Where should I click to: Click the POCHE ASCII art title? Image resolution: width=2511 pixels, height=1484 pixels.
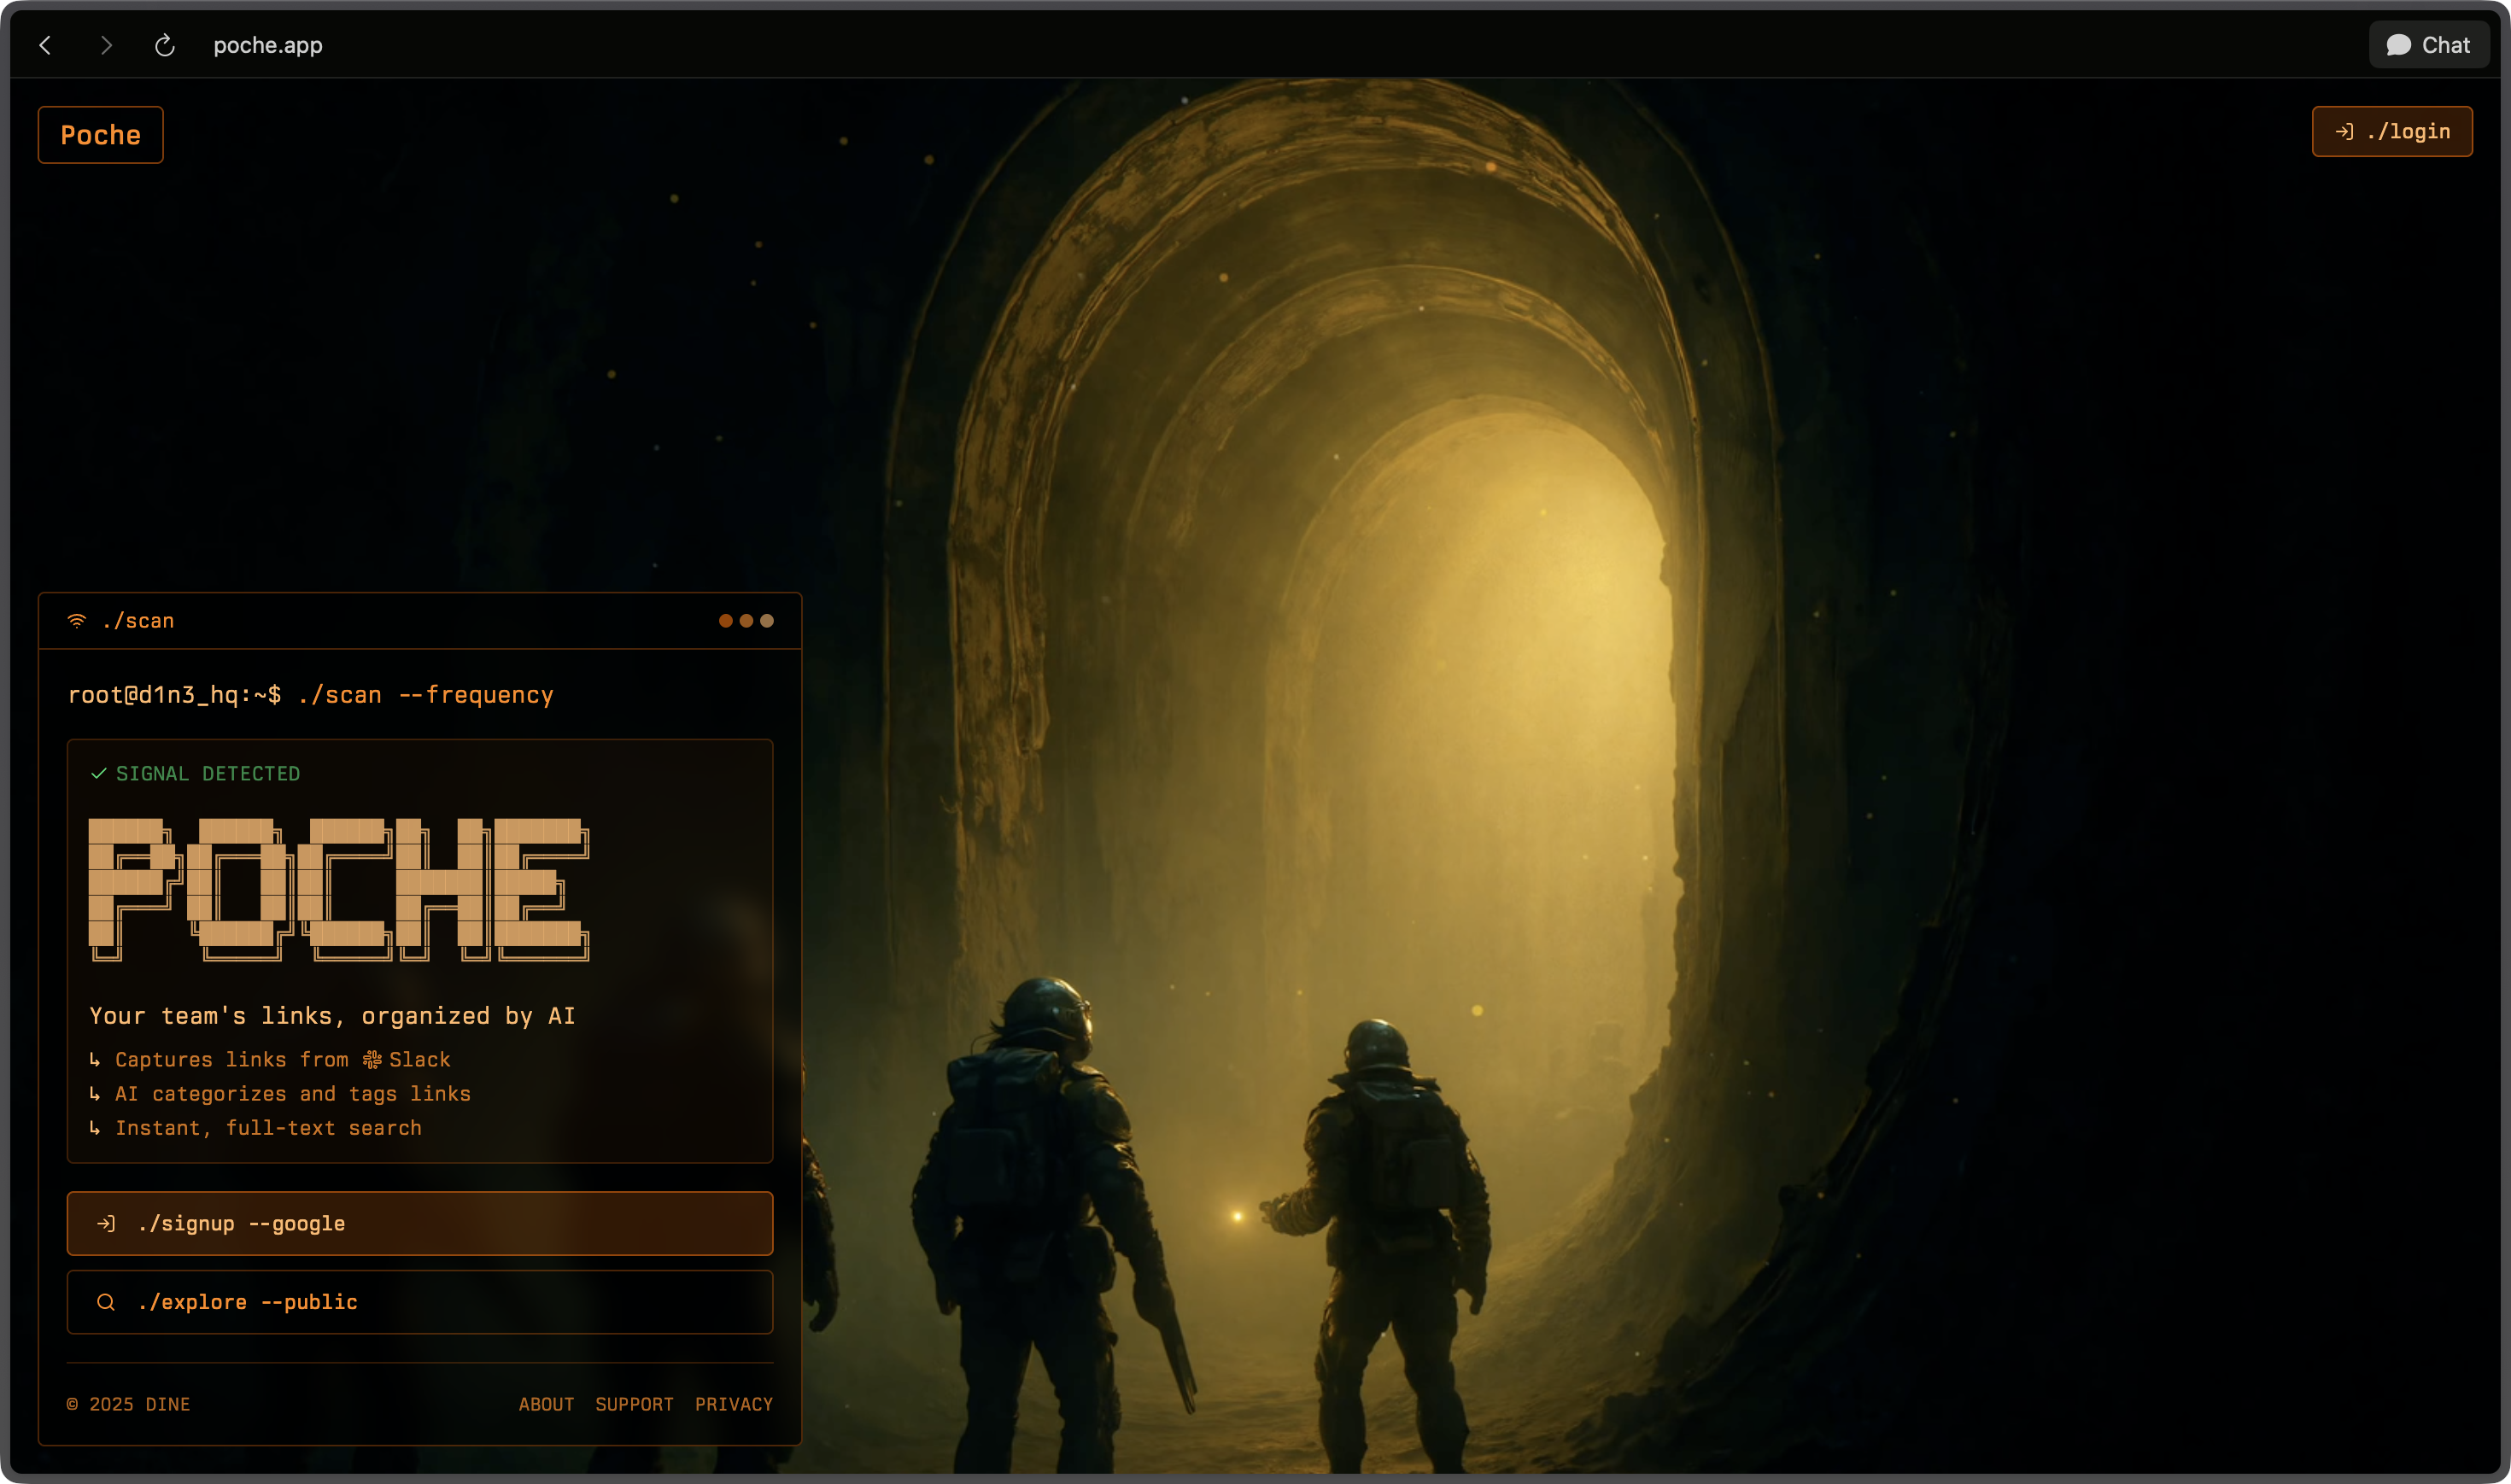click(338, 888)
